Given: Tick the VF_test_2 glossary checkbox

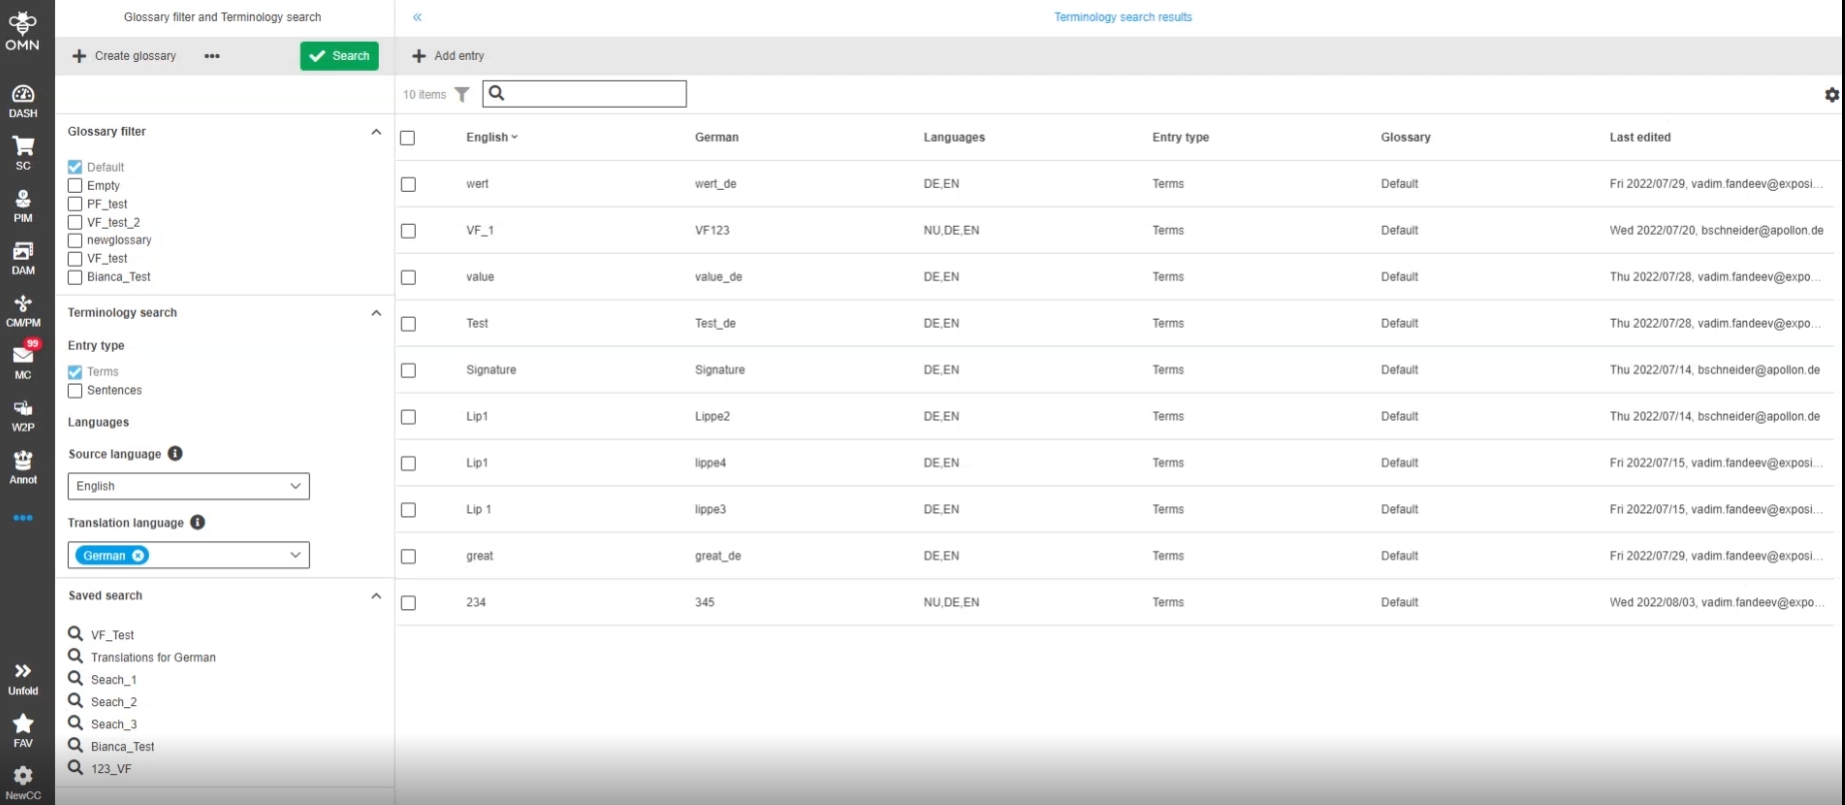Looking at the screenshot, I should pos(75,222).
